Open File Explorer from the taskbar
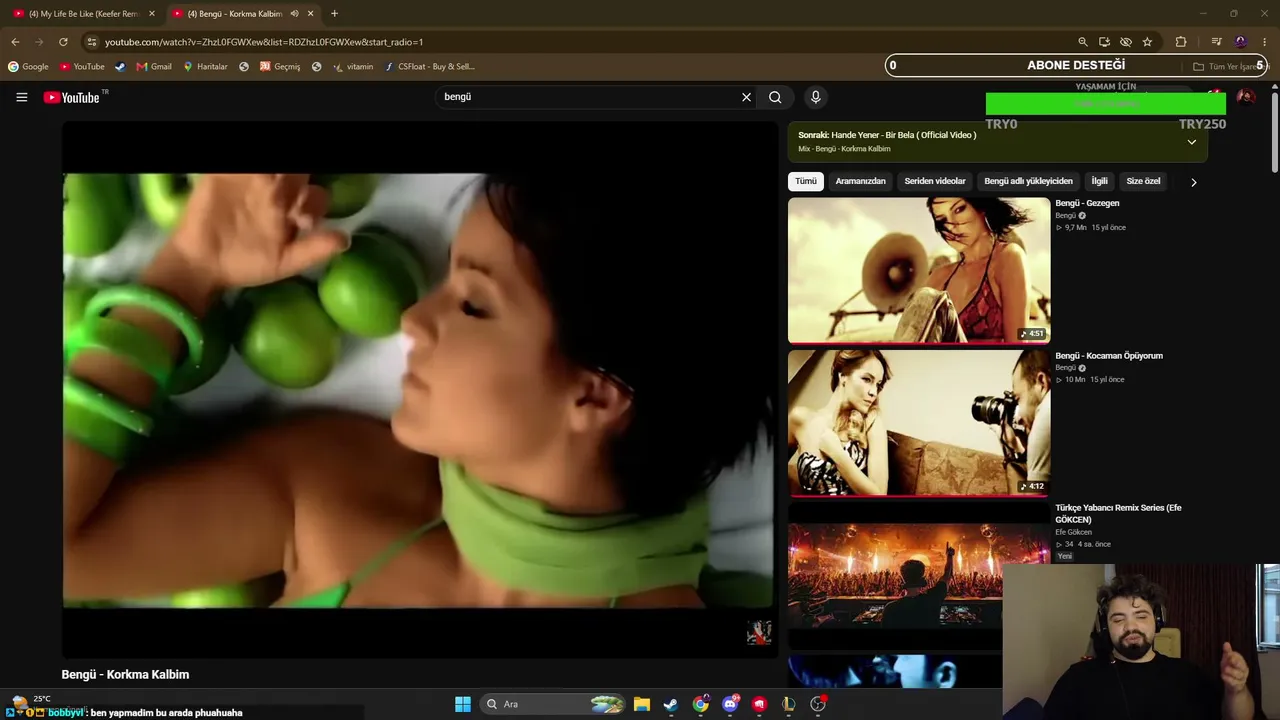This screenshot has width=1280, height=720. point(642,704)
